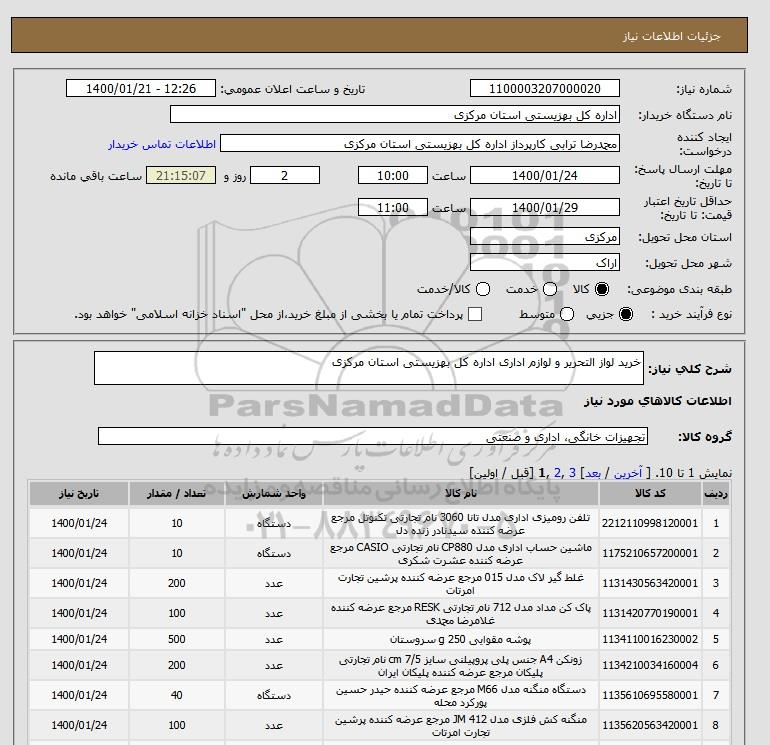
Task: Click the دستگاه منگنه M66 item name
Action: (x=461, y=695)
